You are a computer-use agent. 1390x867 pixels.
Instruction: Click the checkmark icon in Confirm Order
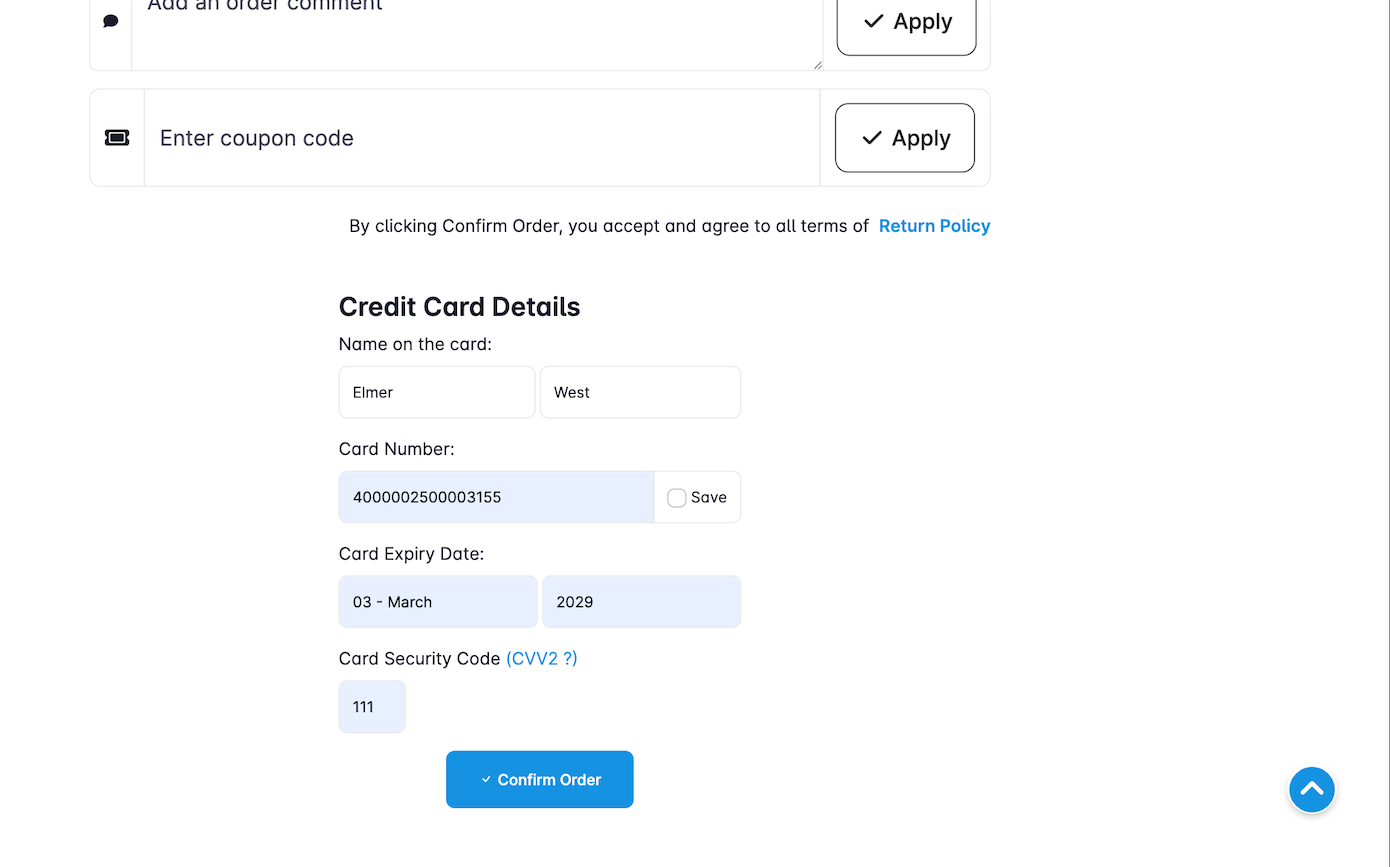coord(486,780)
